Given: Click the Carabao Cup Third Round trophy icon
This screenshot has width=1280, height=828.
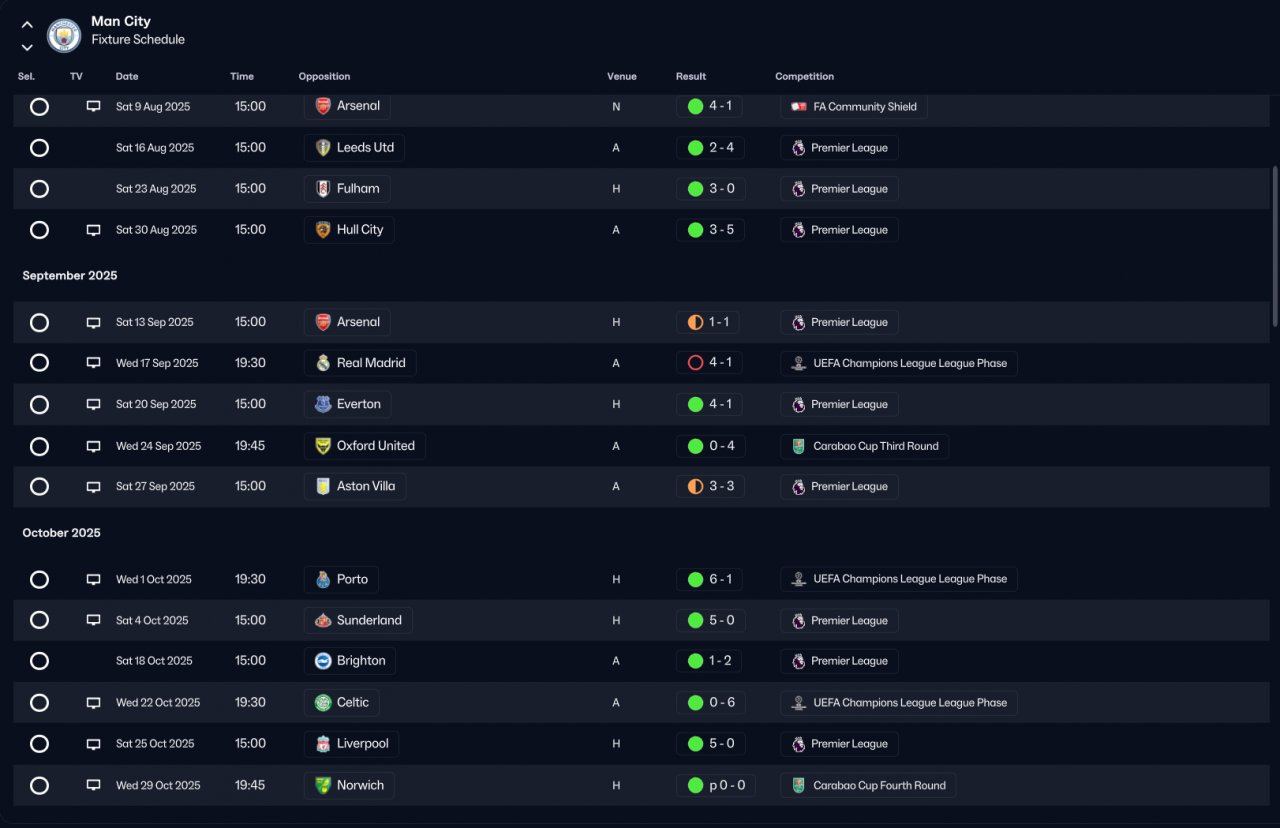Looking at the screenshot, I should 798,446.
